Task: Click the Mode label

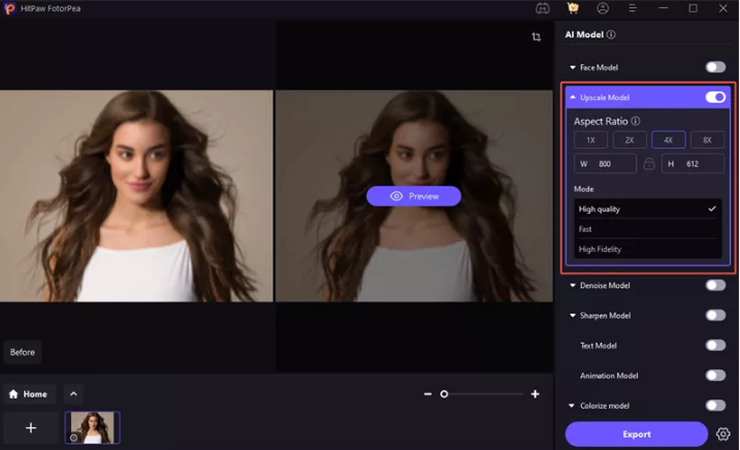Action: tap(584, 189)
